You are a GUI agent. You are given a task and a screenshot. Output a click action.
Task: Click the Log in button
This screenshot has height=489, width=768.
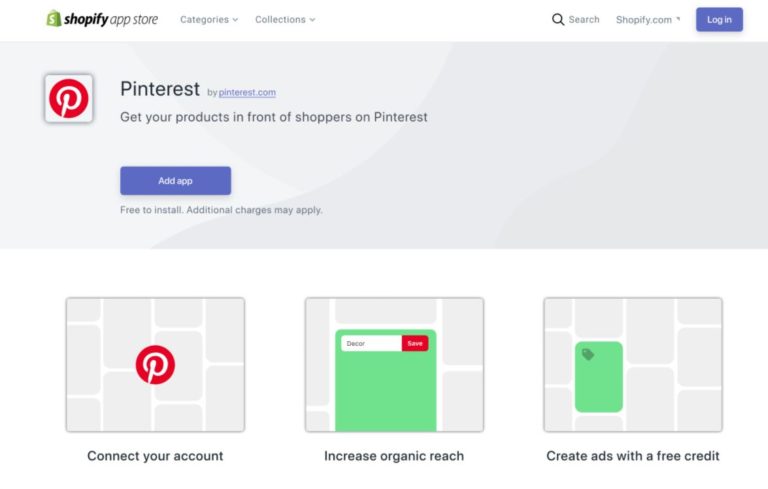tap(719, 20)
